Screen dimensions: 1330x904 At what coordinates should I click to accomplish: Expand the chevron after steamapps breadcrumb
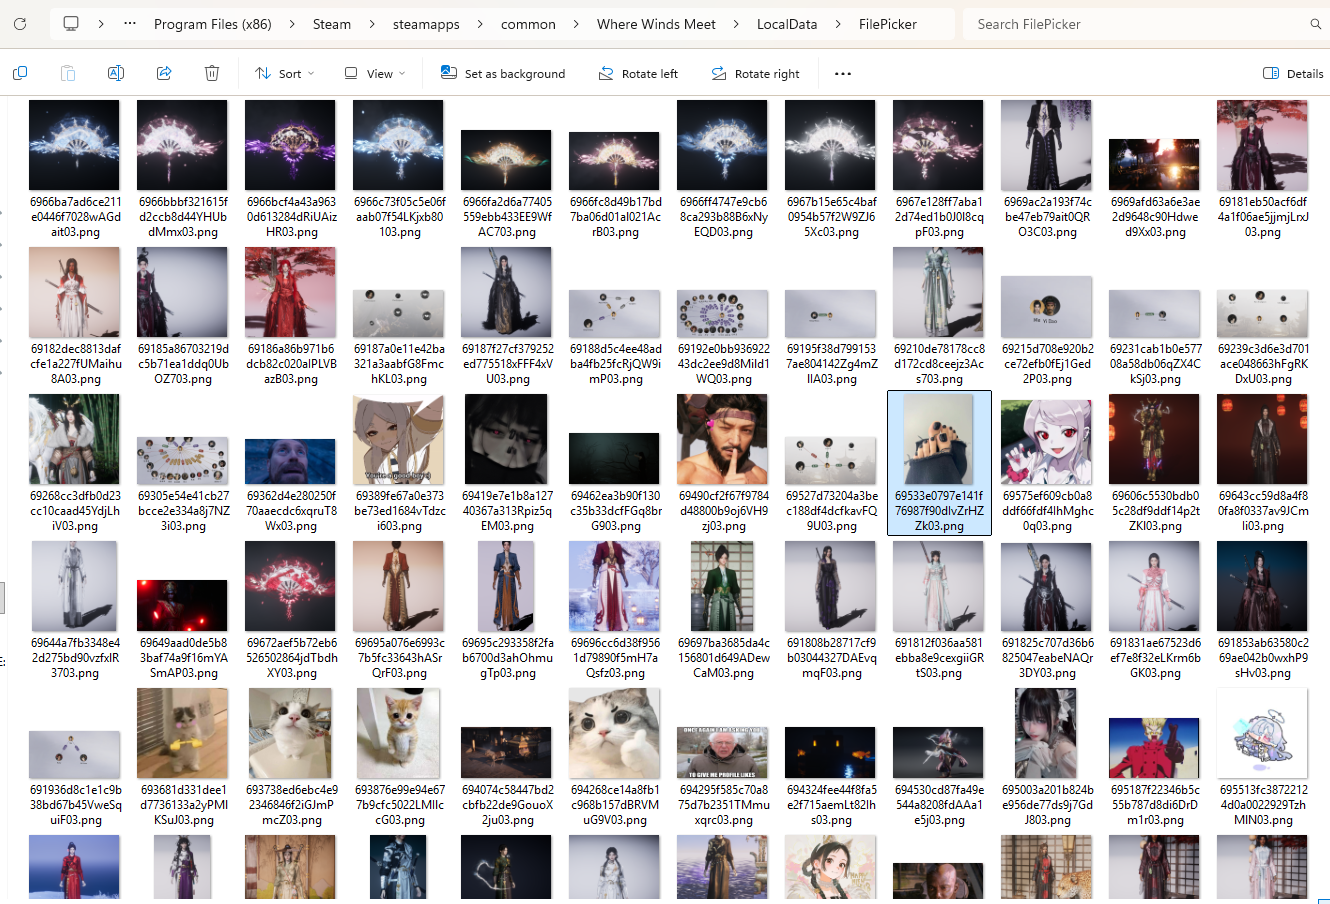[x=480, y=24]
